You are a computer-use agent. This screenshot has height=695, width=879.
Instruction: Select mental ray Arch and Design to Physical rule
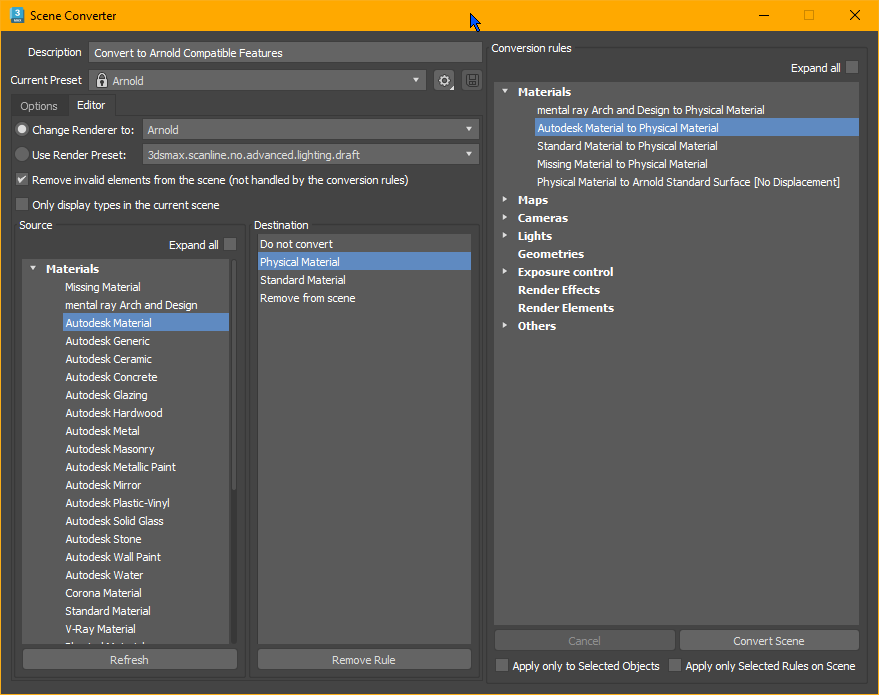[x=697, y=110]
